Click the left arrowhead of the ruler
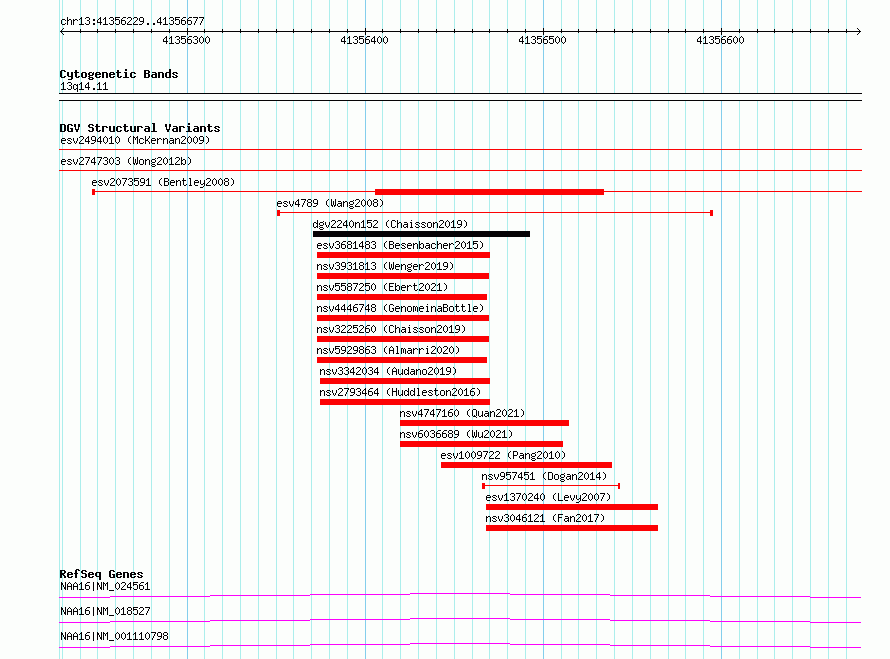890x659 pixels. tap(62, 31)
